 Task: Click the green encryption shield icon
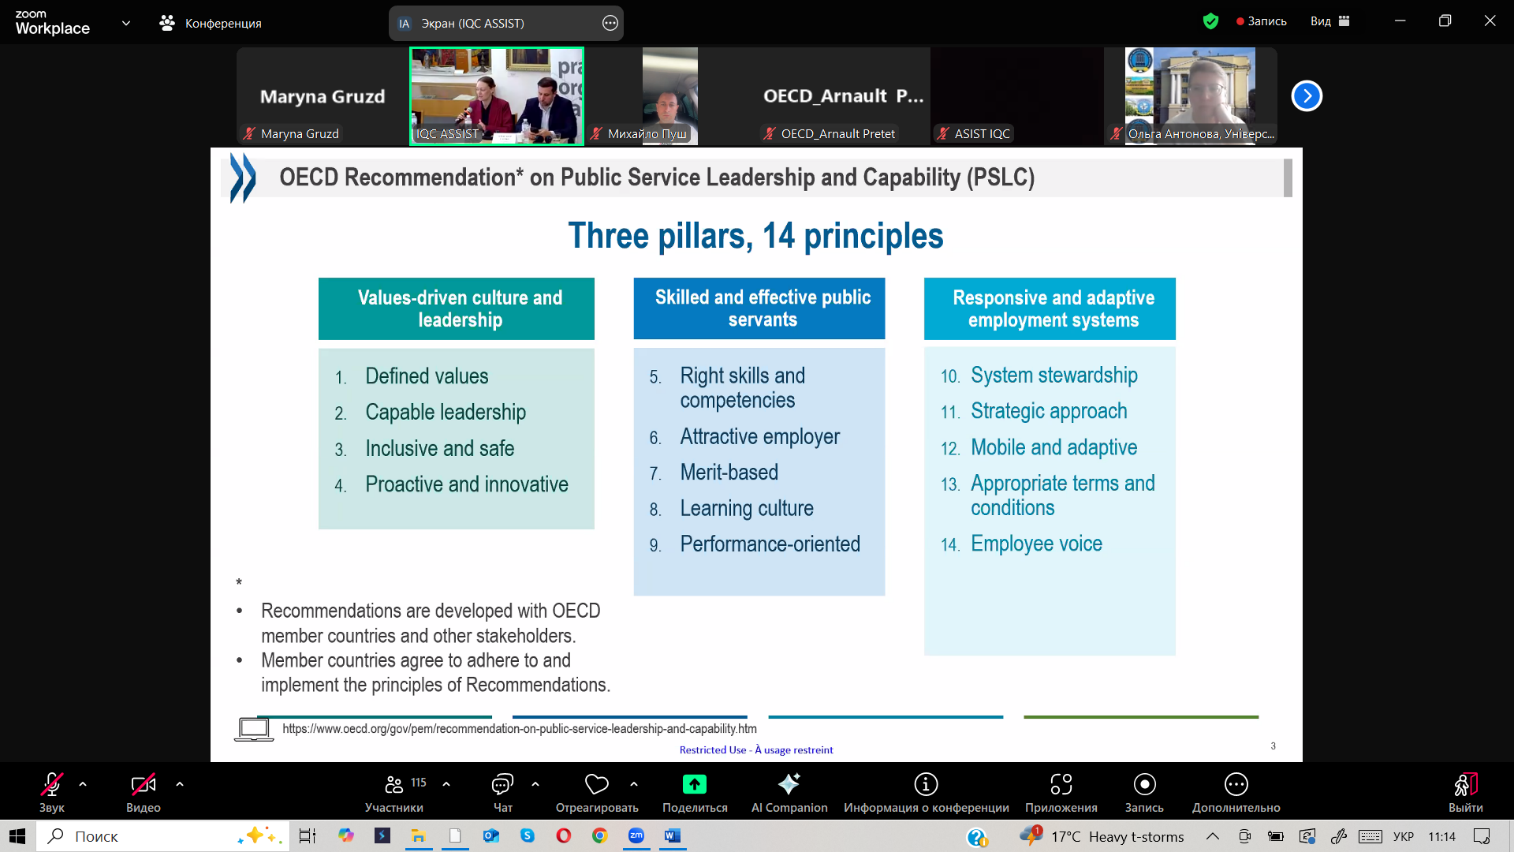[x=1211, y=21]
